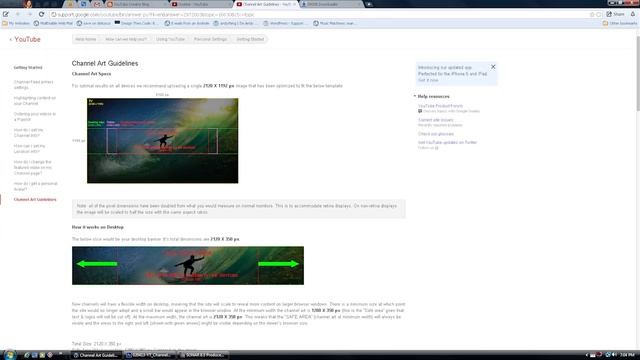The image size is (640, 360).
Task: Open the Check our glossary link
Action: [x=436, y=134]
